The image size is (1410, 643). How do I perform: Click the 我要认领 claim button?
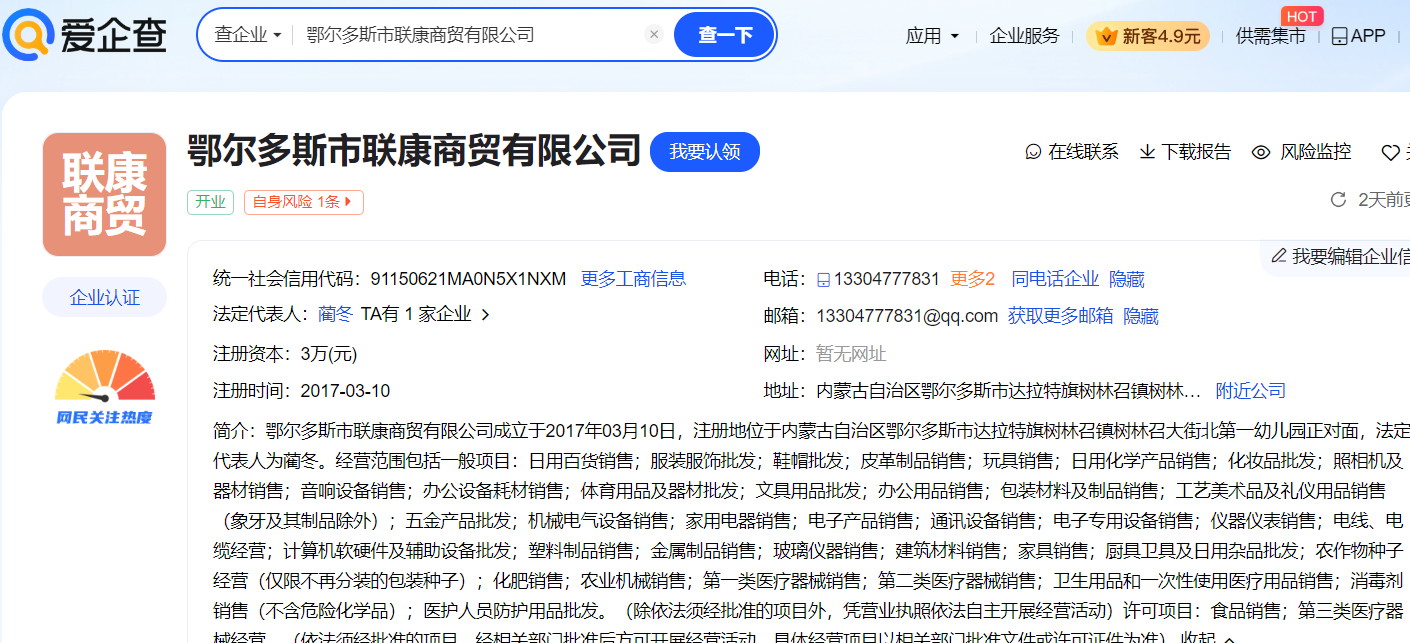(x=705, y=152)
